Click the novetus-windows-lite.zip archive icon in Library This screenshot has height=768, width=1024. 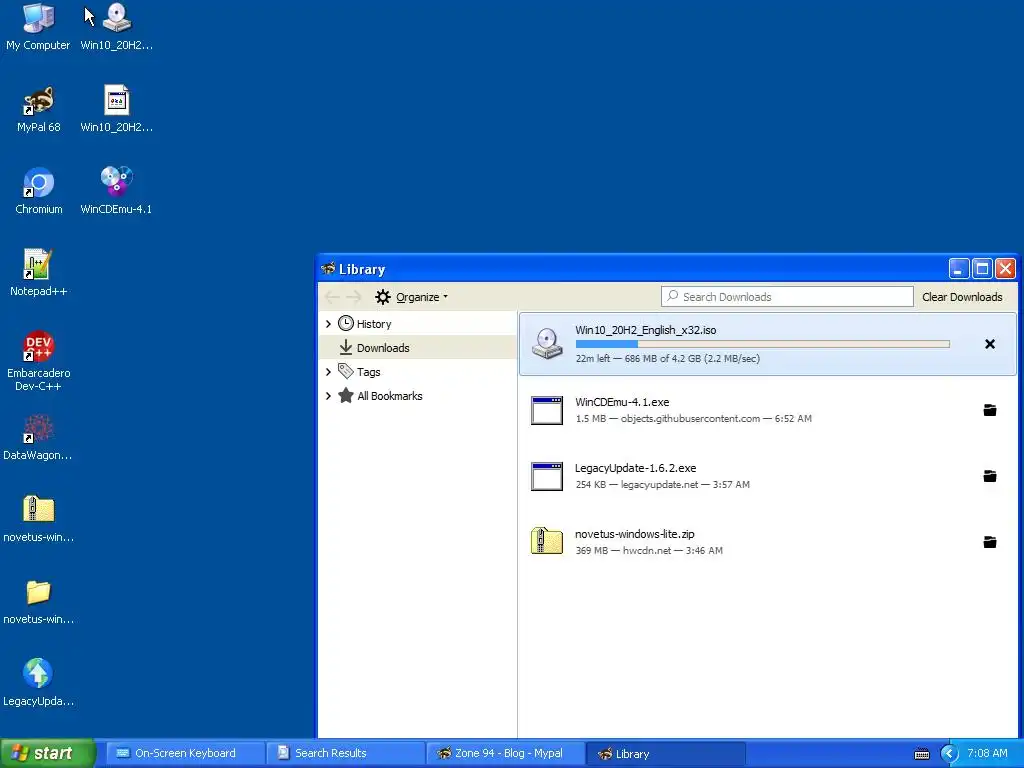[547, 541]
